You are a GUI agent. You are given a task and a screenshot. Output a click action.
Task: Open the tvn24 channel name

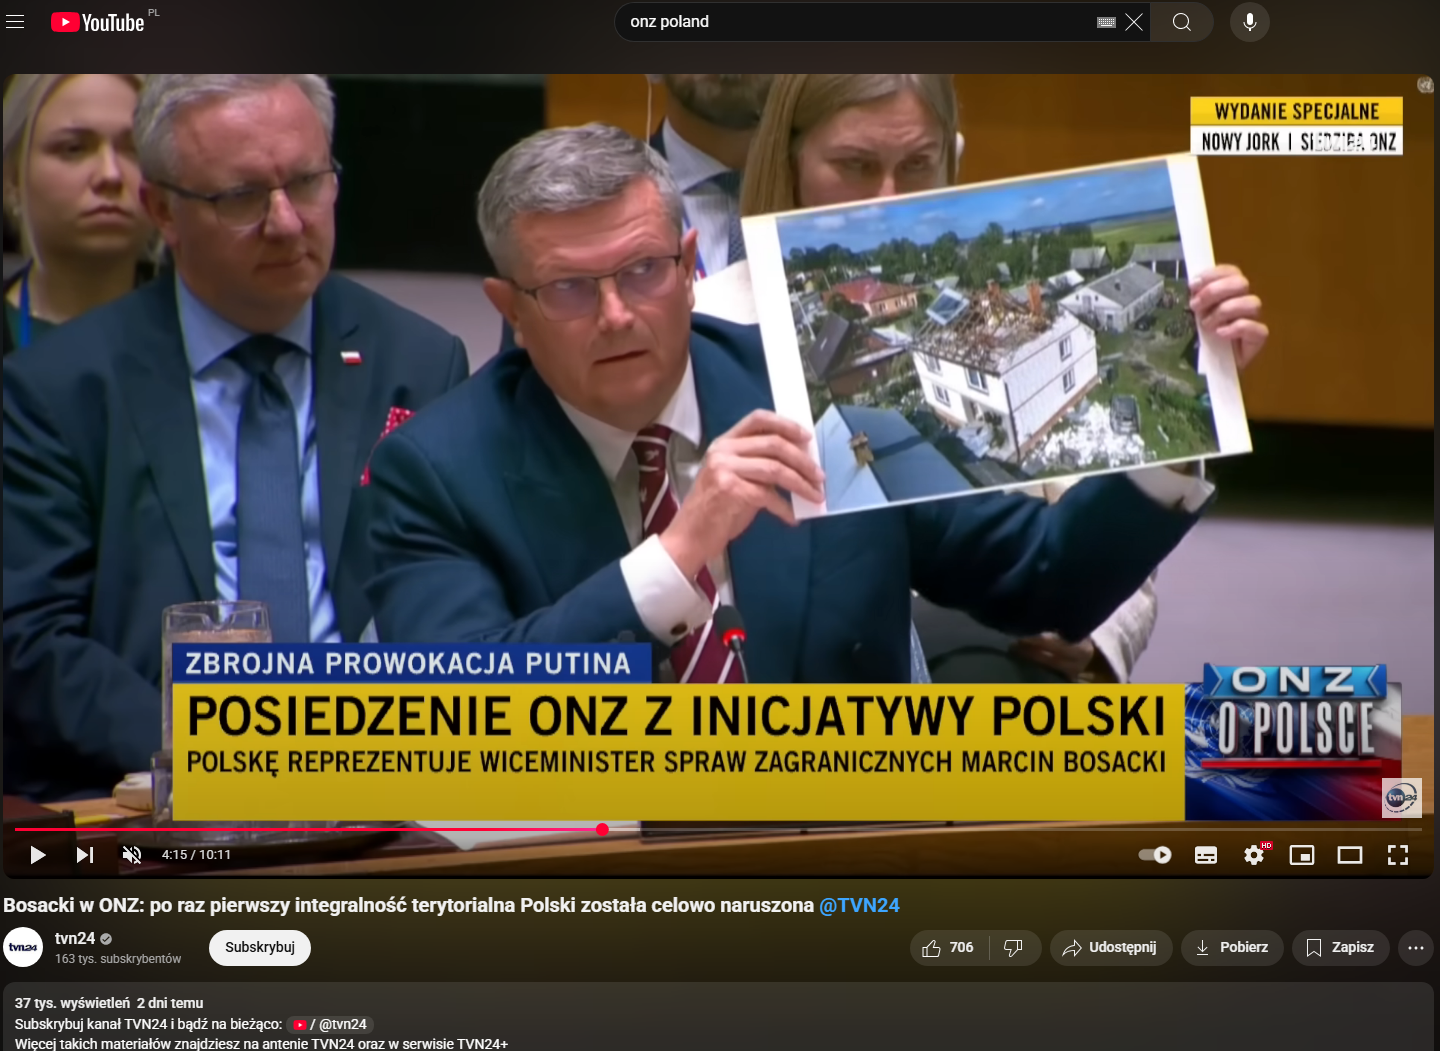(75, 938)
